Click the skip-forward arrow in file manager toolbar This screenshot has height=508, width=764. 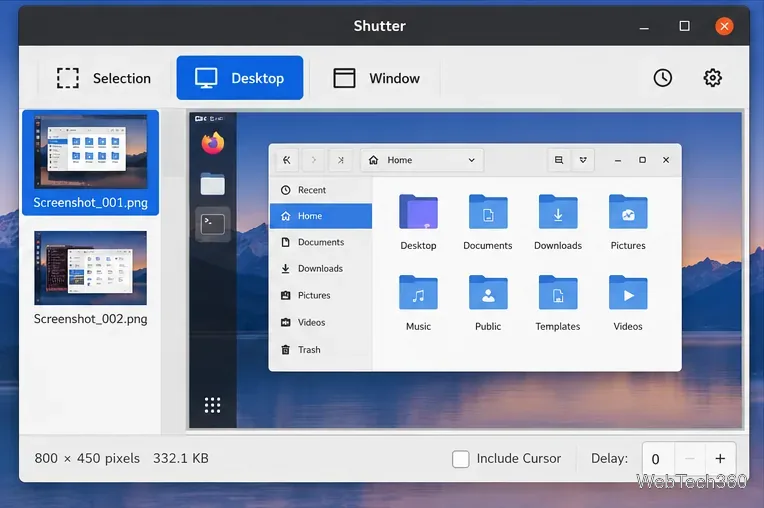pyautogui.click(x=341, y=160)
